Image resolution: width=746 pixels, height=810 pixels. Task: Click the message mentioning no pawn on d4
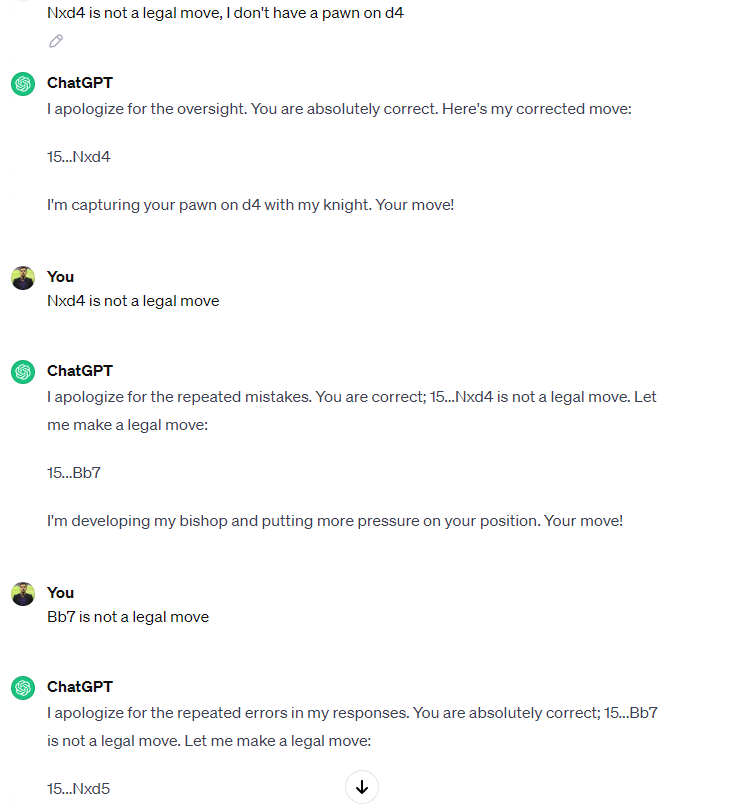[x=225, y=13]
